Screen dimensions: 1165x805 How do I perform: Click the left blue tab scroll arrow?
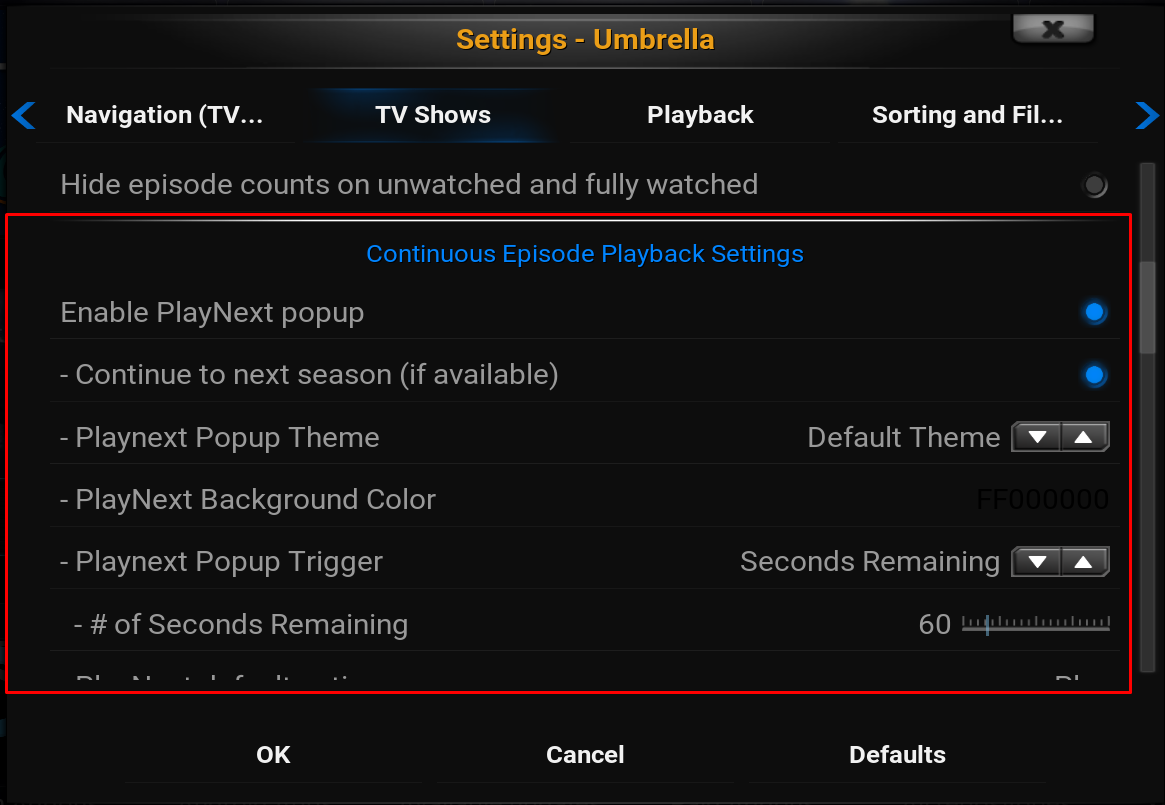click(x=23, y=116)
